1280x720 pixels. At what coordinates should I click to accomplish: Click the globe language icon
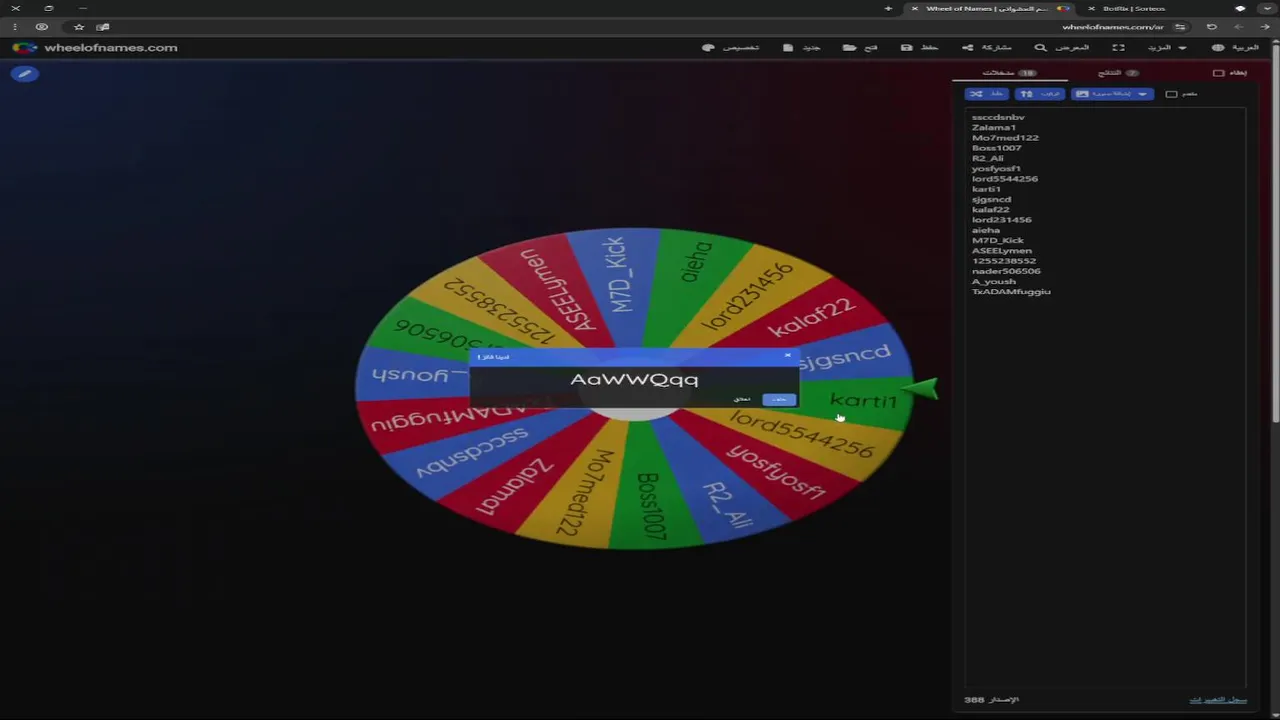click(1218, 48)
